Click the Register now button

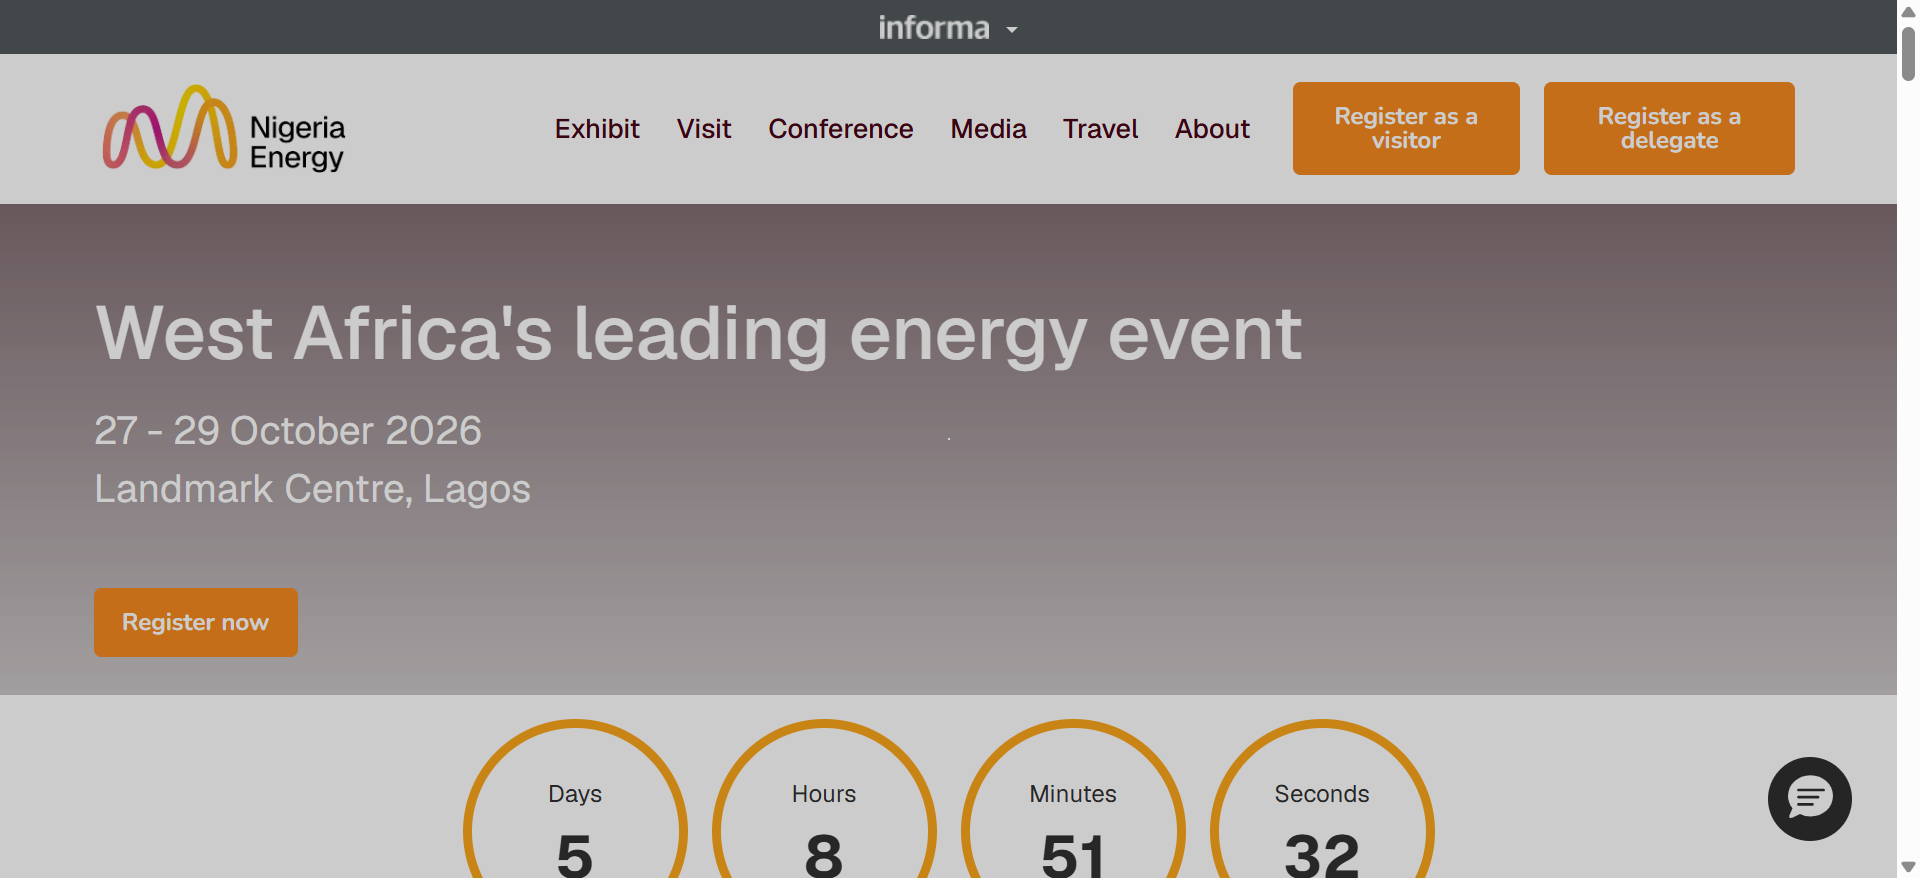(196, 622)
